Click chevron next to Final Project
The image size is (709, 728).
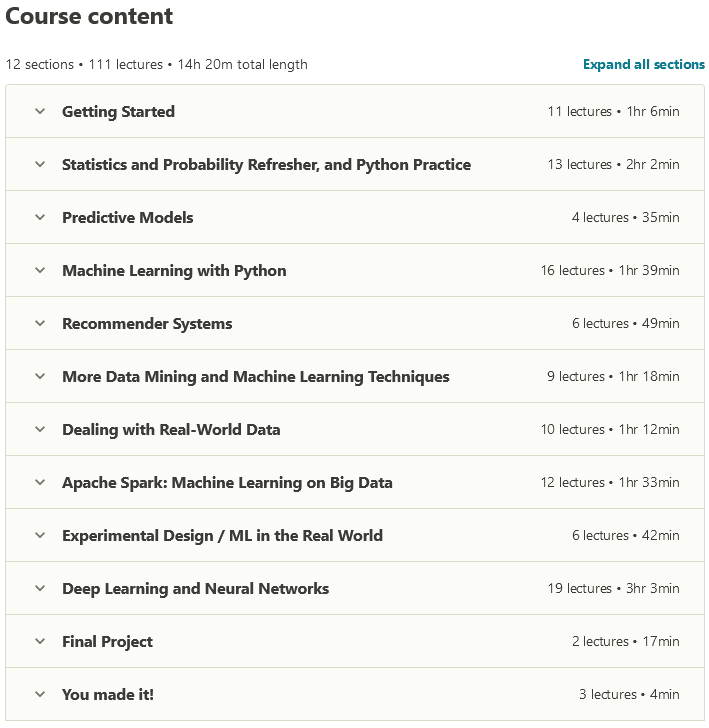tap(40, 641)
